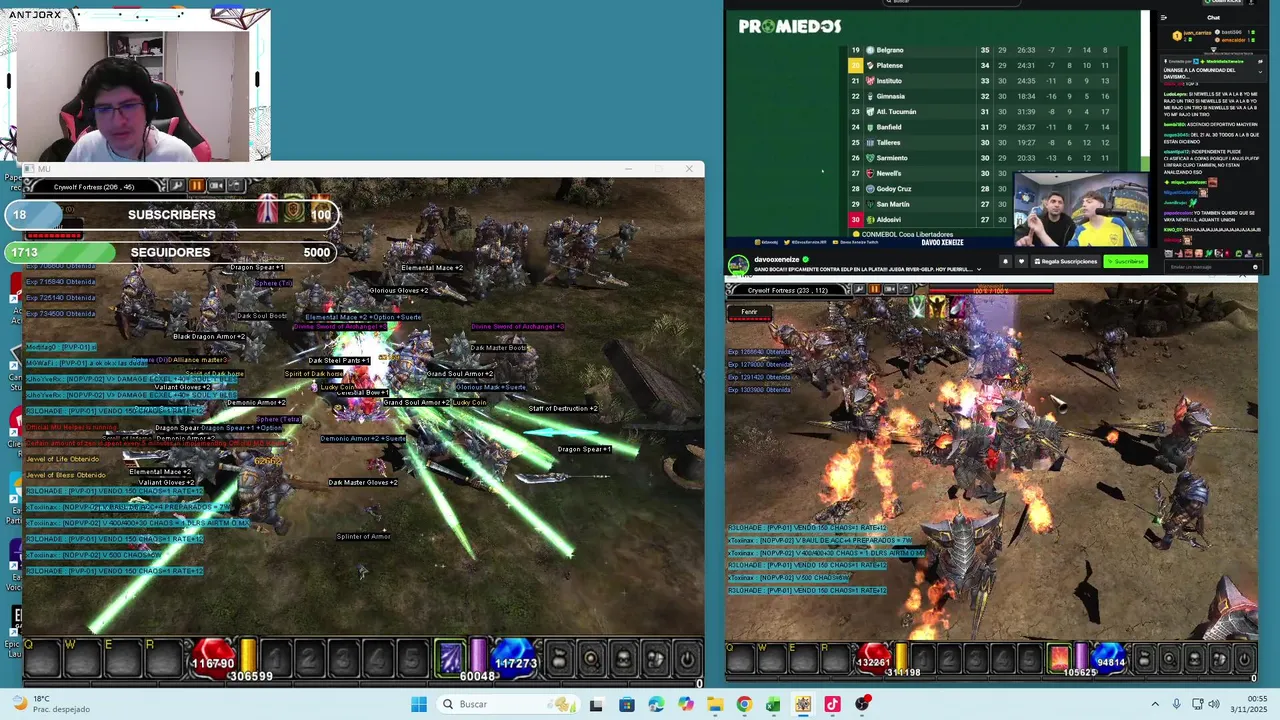
Task: Click the Splinter of Armor item drop
Action: coord(363,536)
